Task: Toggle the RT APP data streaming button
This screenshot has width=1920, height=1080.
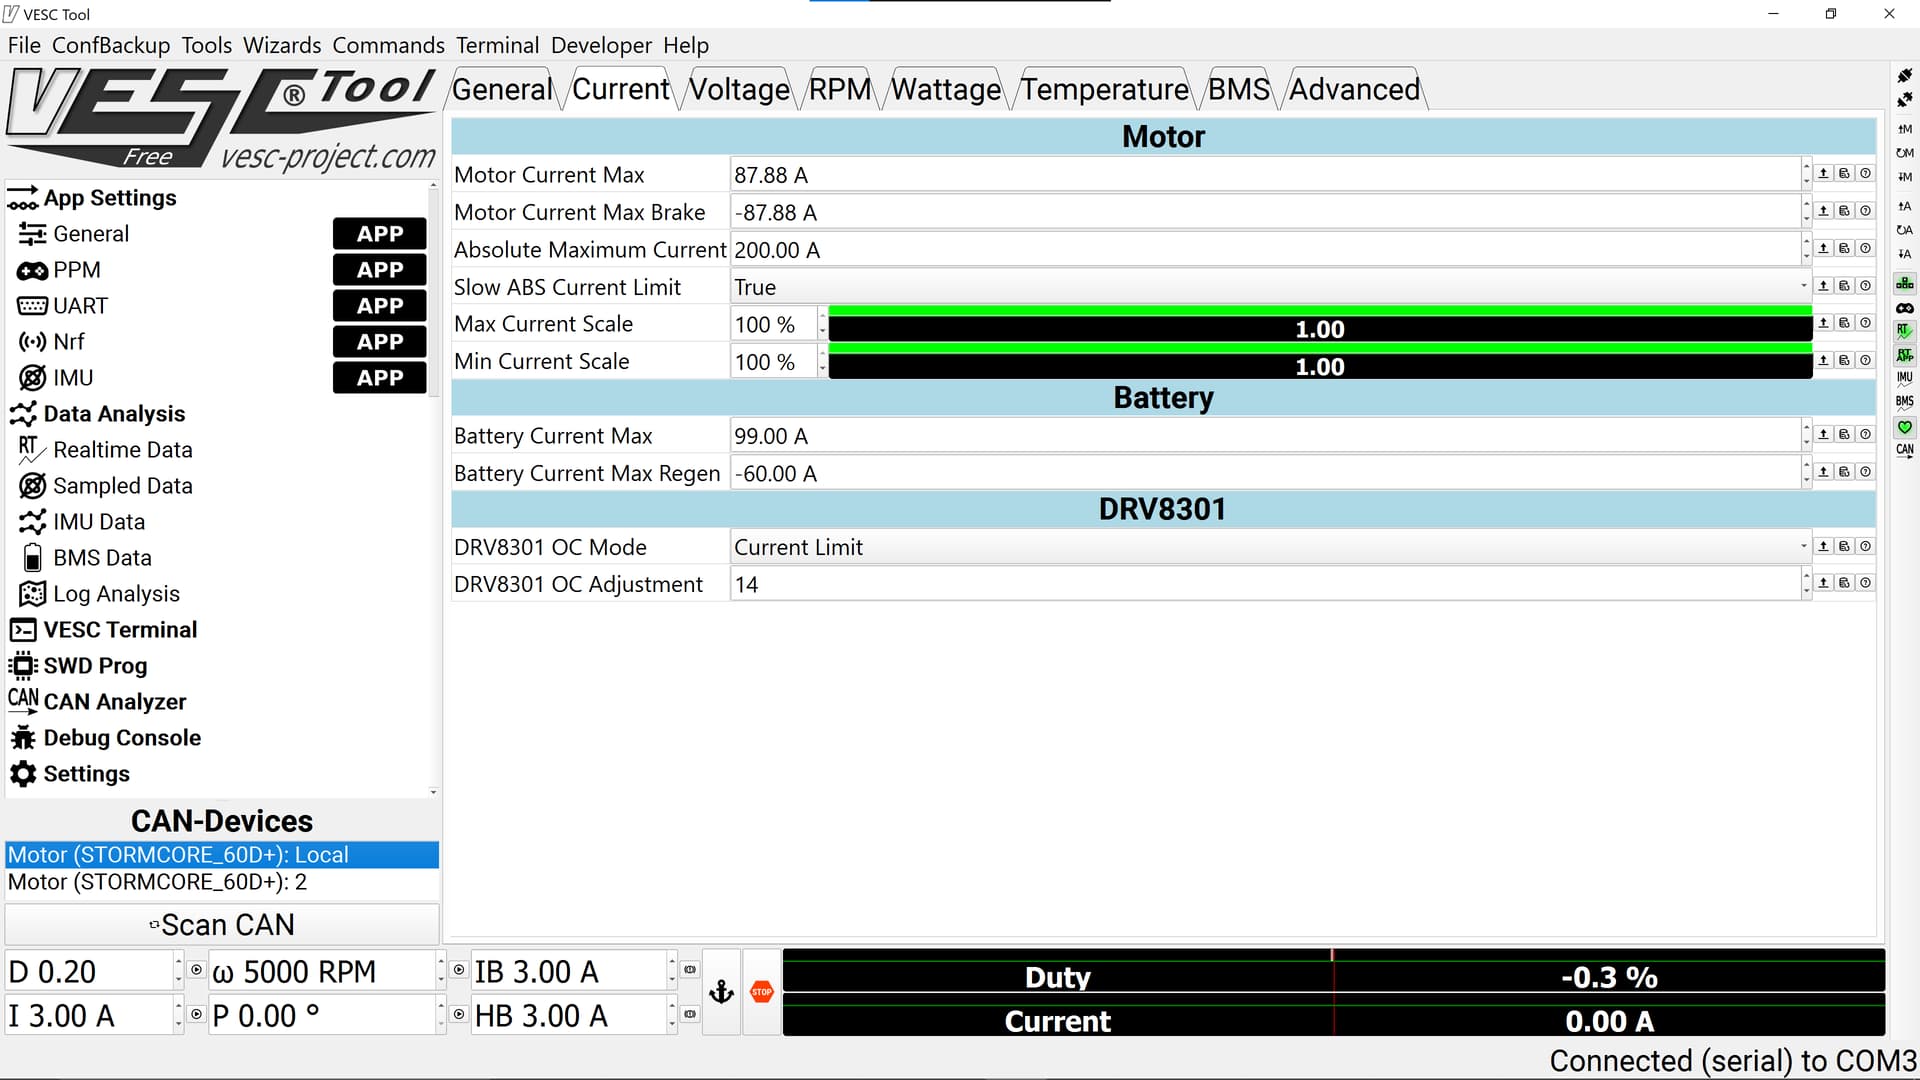Action: tap(1904, 355)
